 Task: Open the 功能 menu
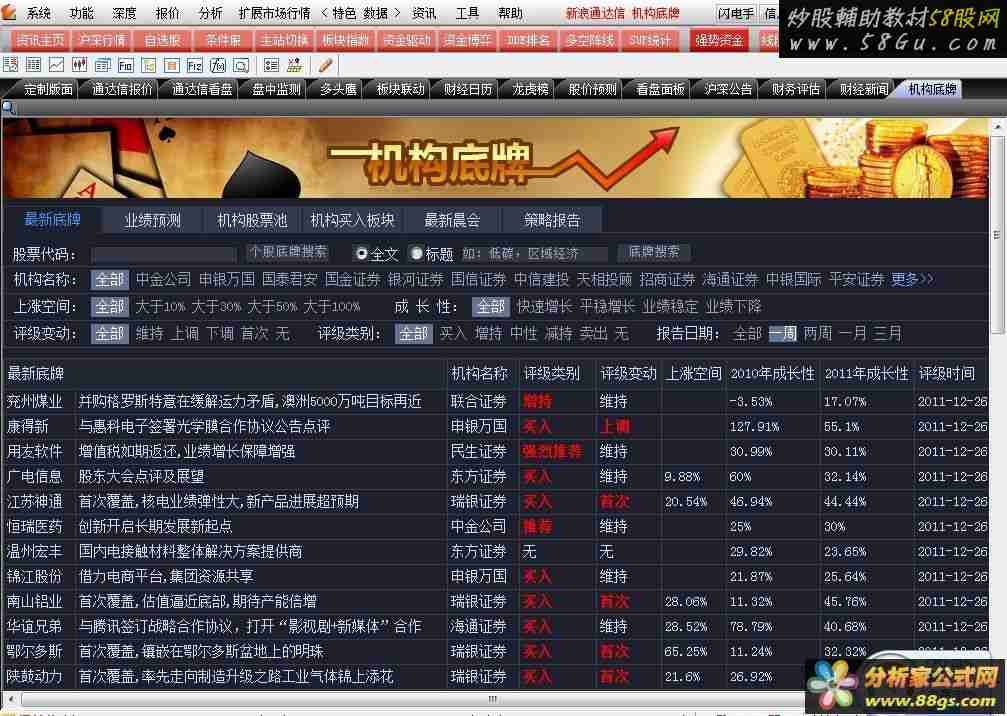pyautogui.click(x=82, y=12)
